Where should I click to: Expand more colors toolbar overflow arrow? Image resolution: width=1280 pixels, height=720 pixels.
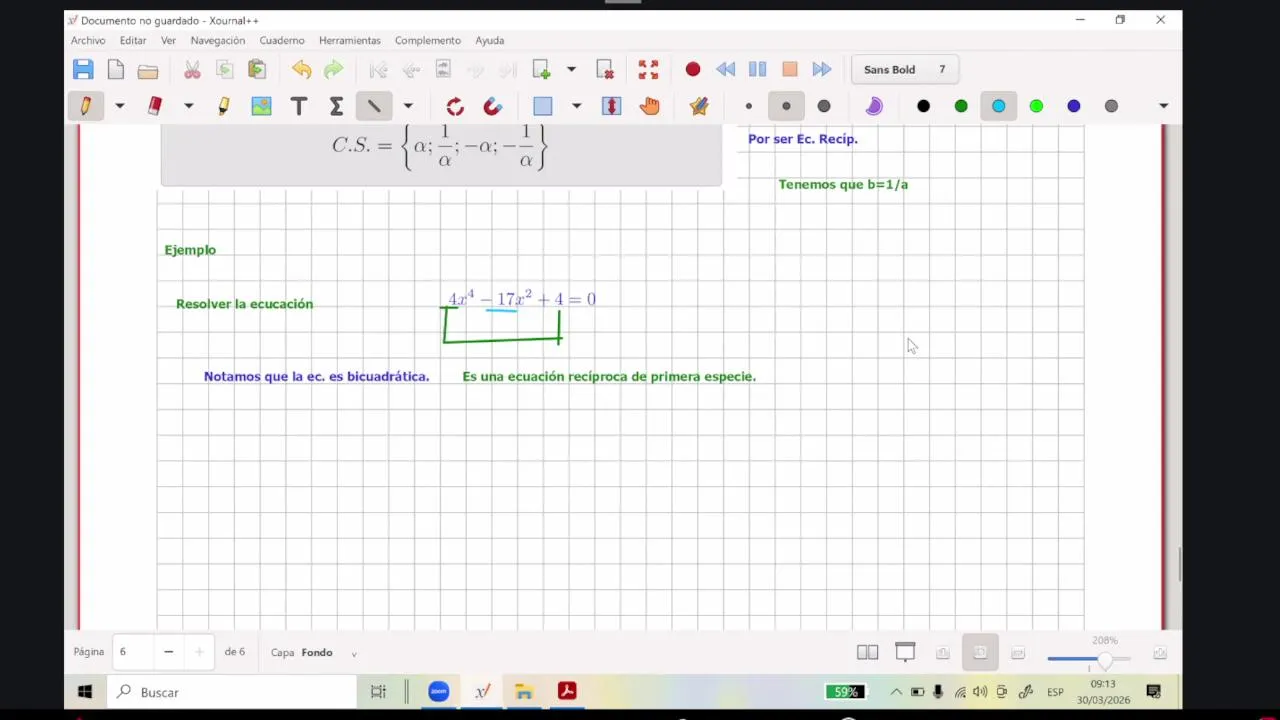pyautogui.click(x=1163, y=106)
